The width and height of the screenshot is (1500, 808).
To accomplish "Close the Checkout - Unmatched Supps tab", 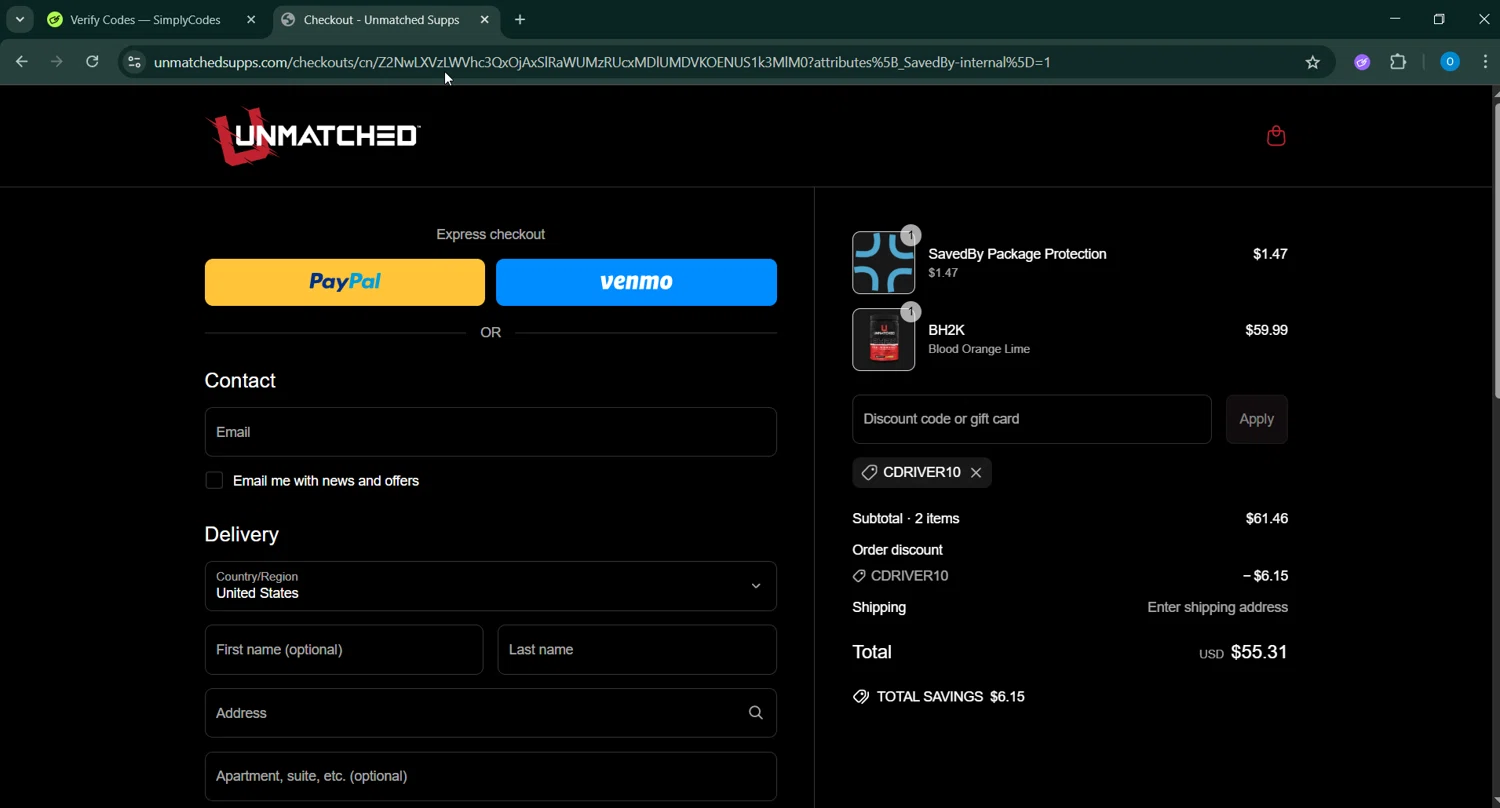I will click(x=485, y=20).
